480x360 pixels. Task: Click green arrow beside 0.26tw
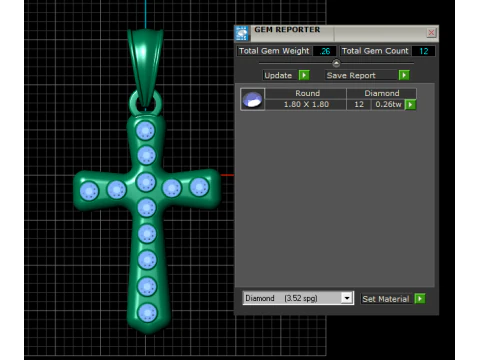(410, 105)
